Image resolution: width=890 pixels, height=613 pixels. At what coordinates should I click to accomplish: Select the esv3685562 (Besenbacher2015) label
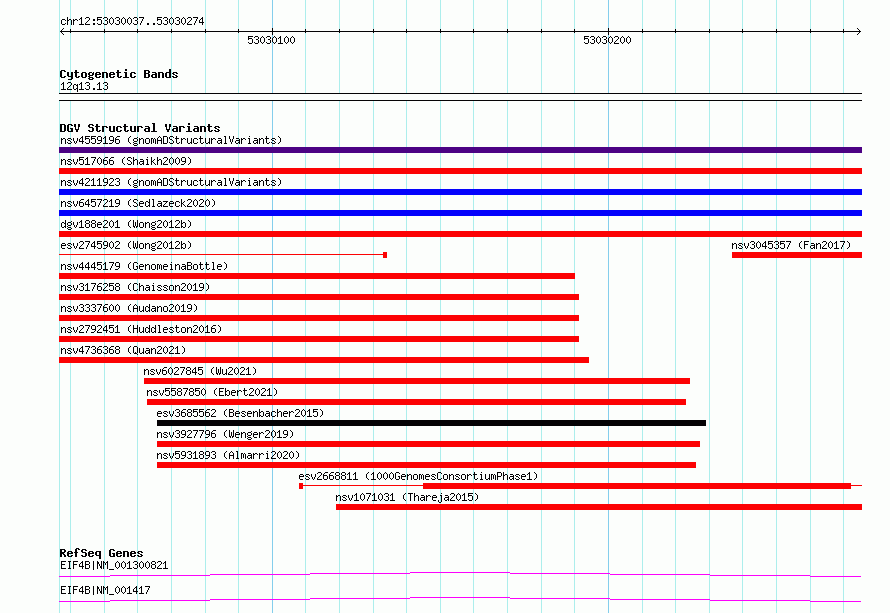[240, 413]
